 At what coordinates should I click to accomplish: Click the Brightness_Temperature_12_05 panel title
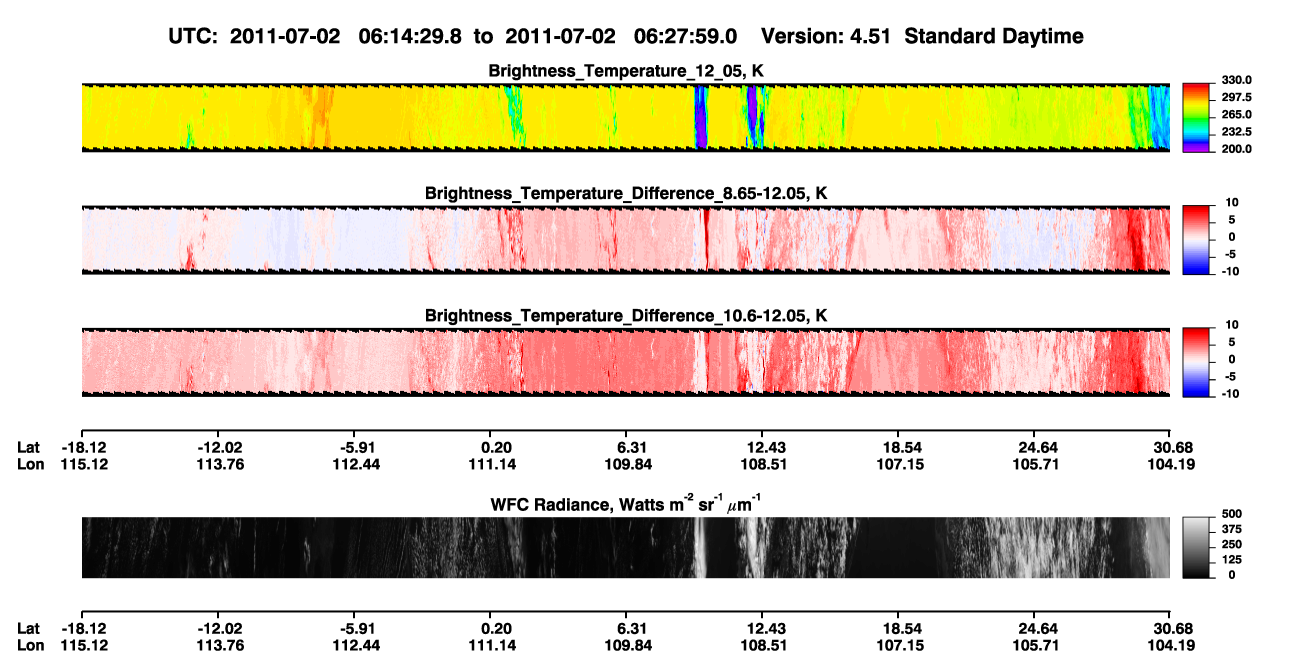tap(626, 71)
